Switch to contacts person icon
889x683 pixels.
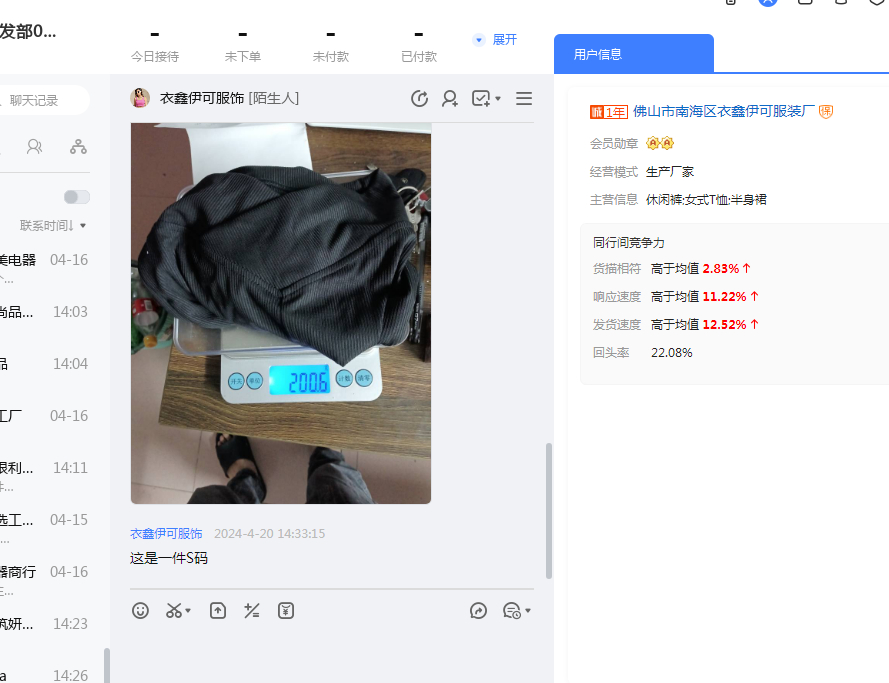35,147
